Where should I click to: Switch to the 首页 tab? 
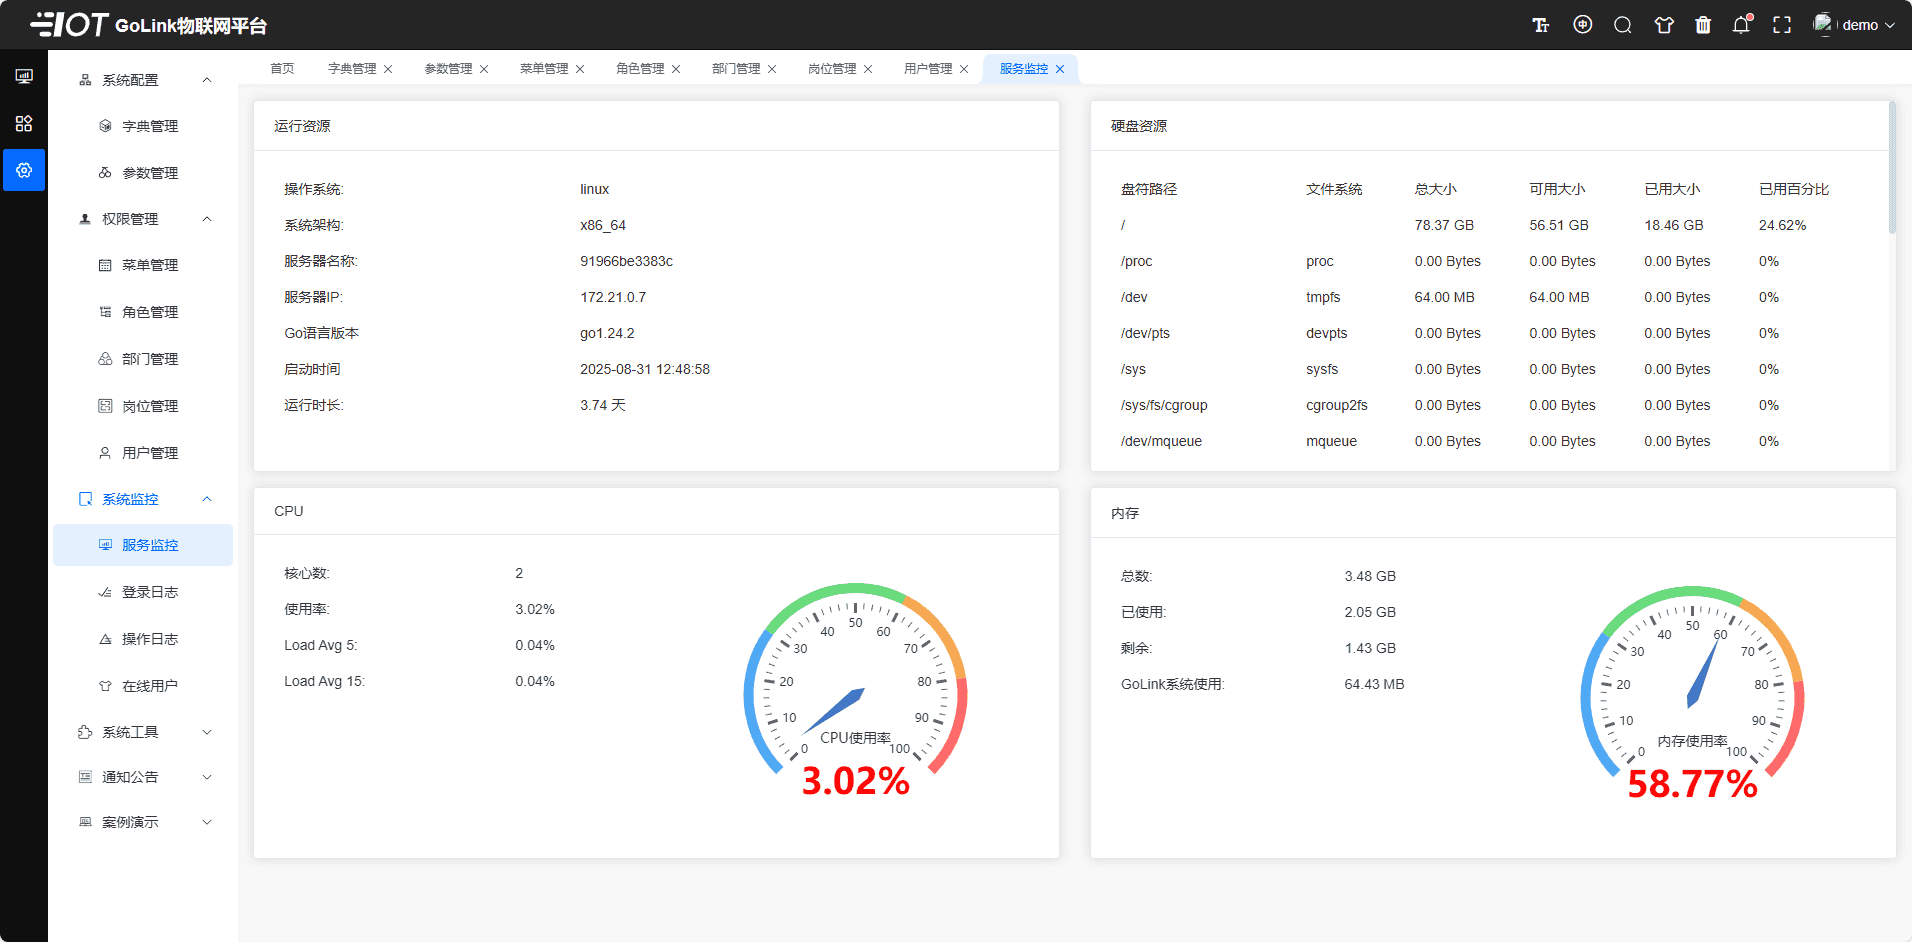[x=280, y=68]
